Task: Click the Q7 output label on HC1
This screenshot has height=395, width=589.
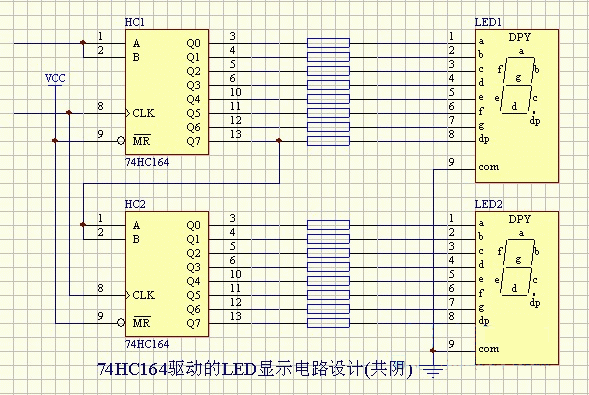Action: pos(193,142)
